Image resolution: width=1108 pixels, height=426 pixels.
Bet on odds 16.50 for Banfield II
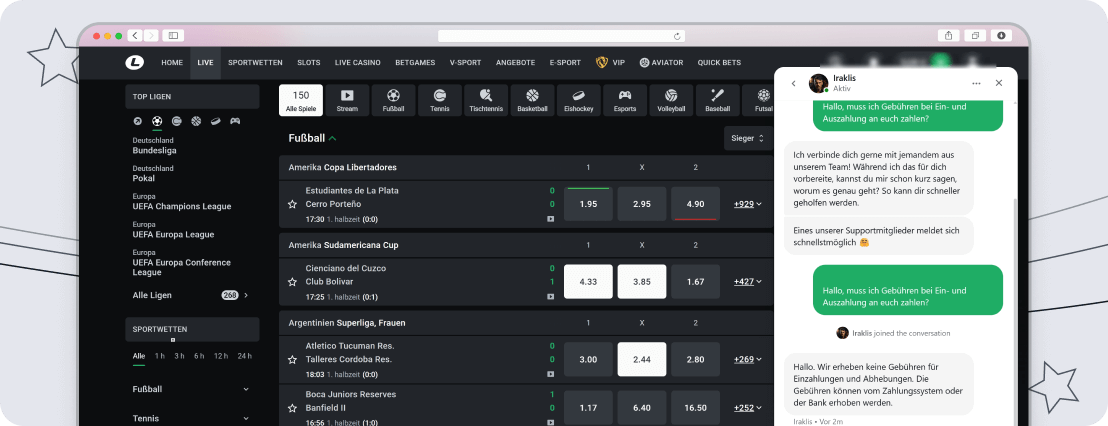click(x=695, y=408)
